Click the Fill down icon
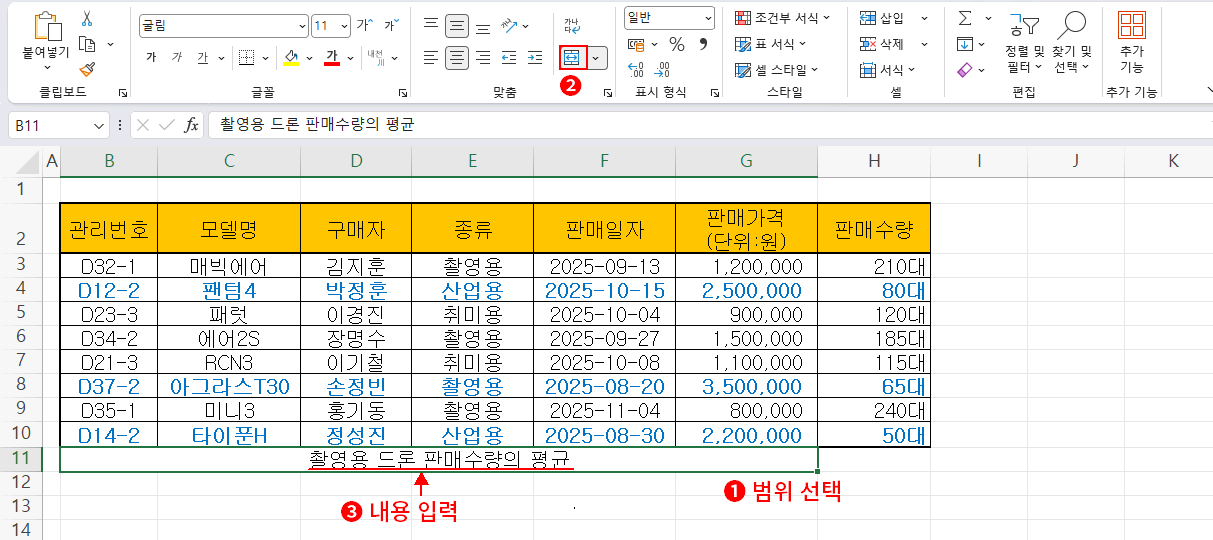1213x540 pixels. tap(965, 44)
